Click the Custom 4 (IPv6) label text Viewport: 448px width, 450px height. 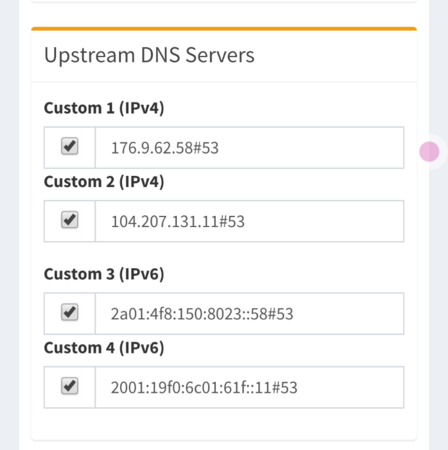point(104,348)
